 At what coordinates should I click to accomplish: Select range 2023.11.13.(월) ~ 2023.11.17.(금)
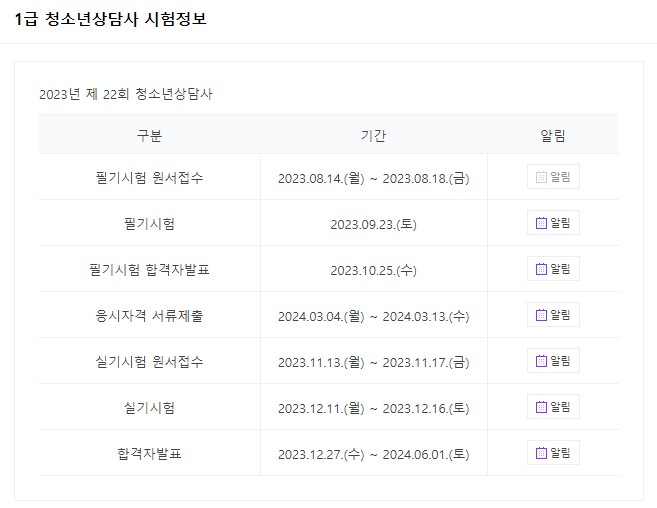[373, 363]
